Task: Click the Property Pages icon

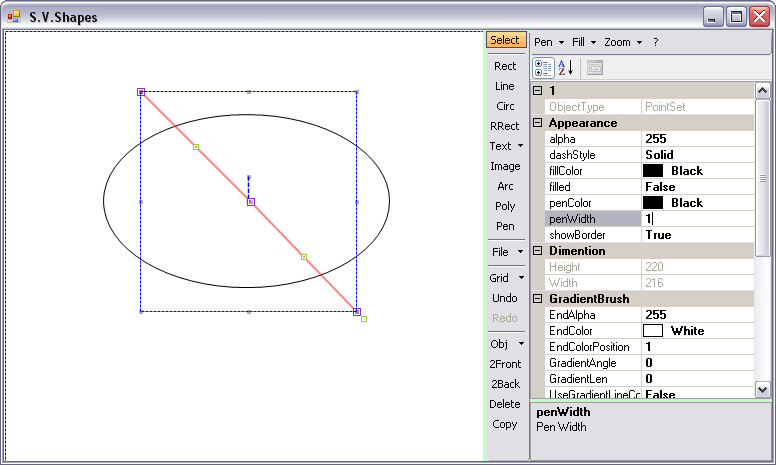Action: click(x=594, y=68)
